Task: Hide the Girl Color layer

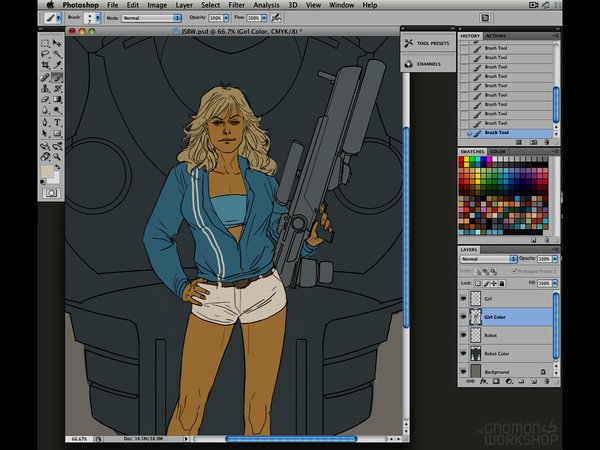Action: coord(463,317)
